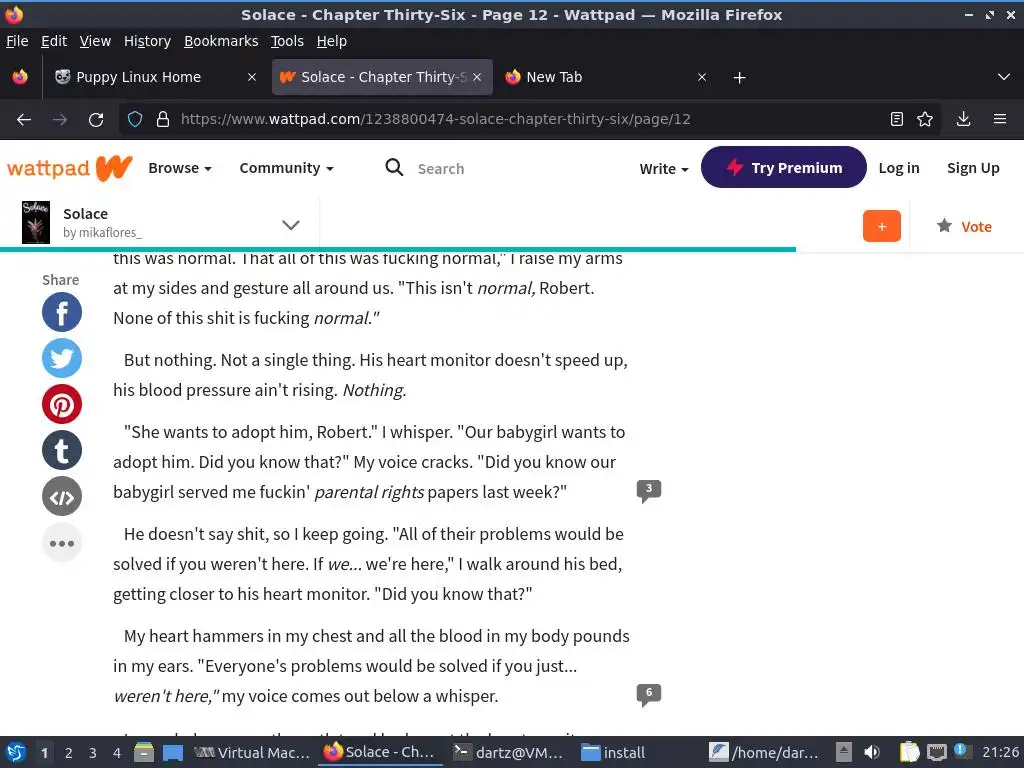Close the Solace chapter tab
The image size is (1024, 768).
[477, 77]
